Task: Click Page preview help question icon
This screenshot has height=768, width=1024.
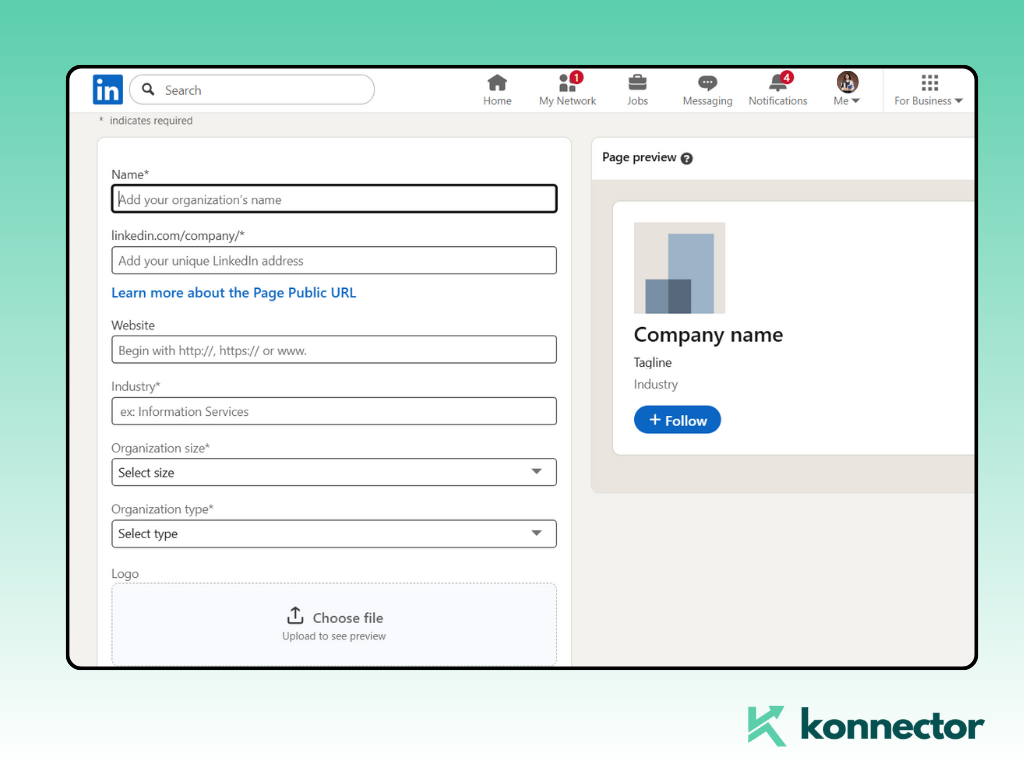Action: (x=686, y=158)
